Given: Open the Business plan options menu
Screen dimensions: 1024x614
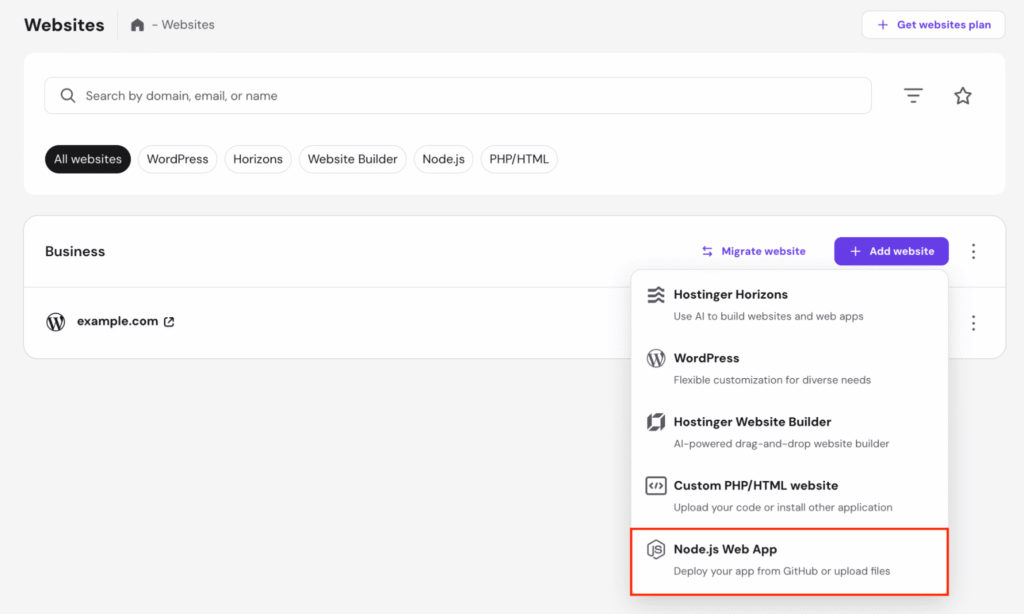Looking at the screenshot, I should point(974,251).
